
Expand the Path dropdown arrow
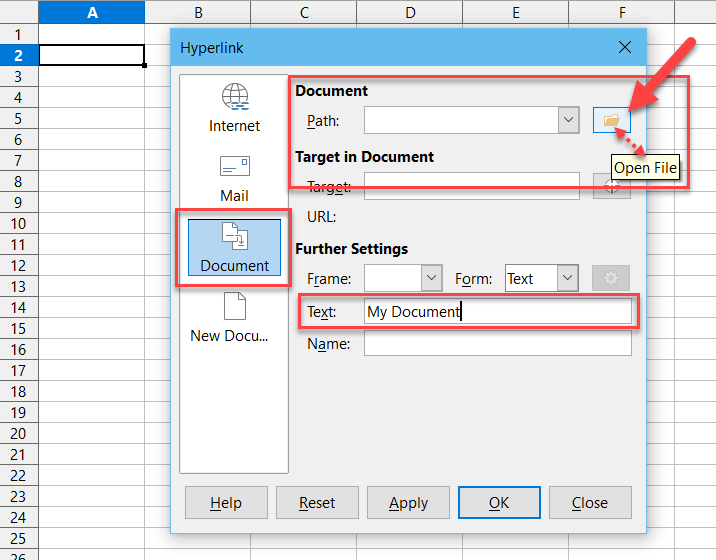[x=569, y=120]
